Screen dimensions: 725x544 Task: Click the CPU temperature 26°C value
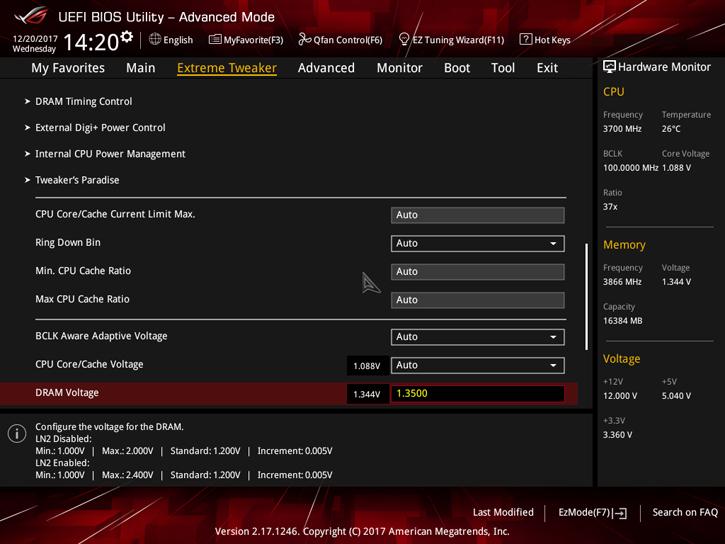[671, 129]
